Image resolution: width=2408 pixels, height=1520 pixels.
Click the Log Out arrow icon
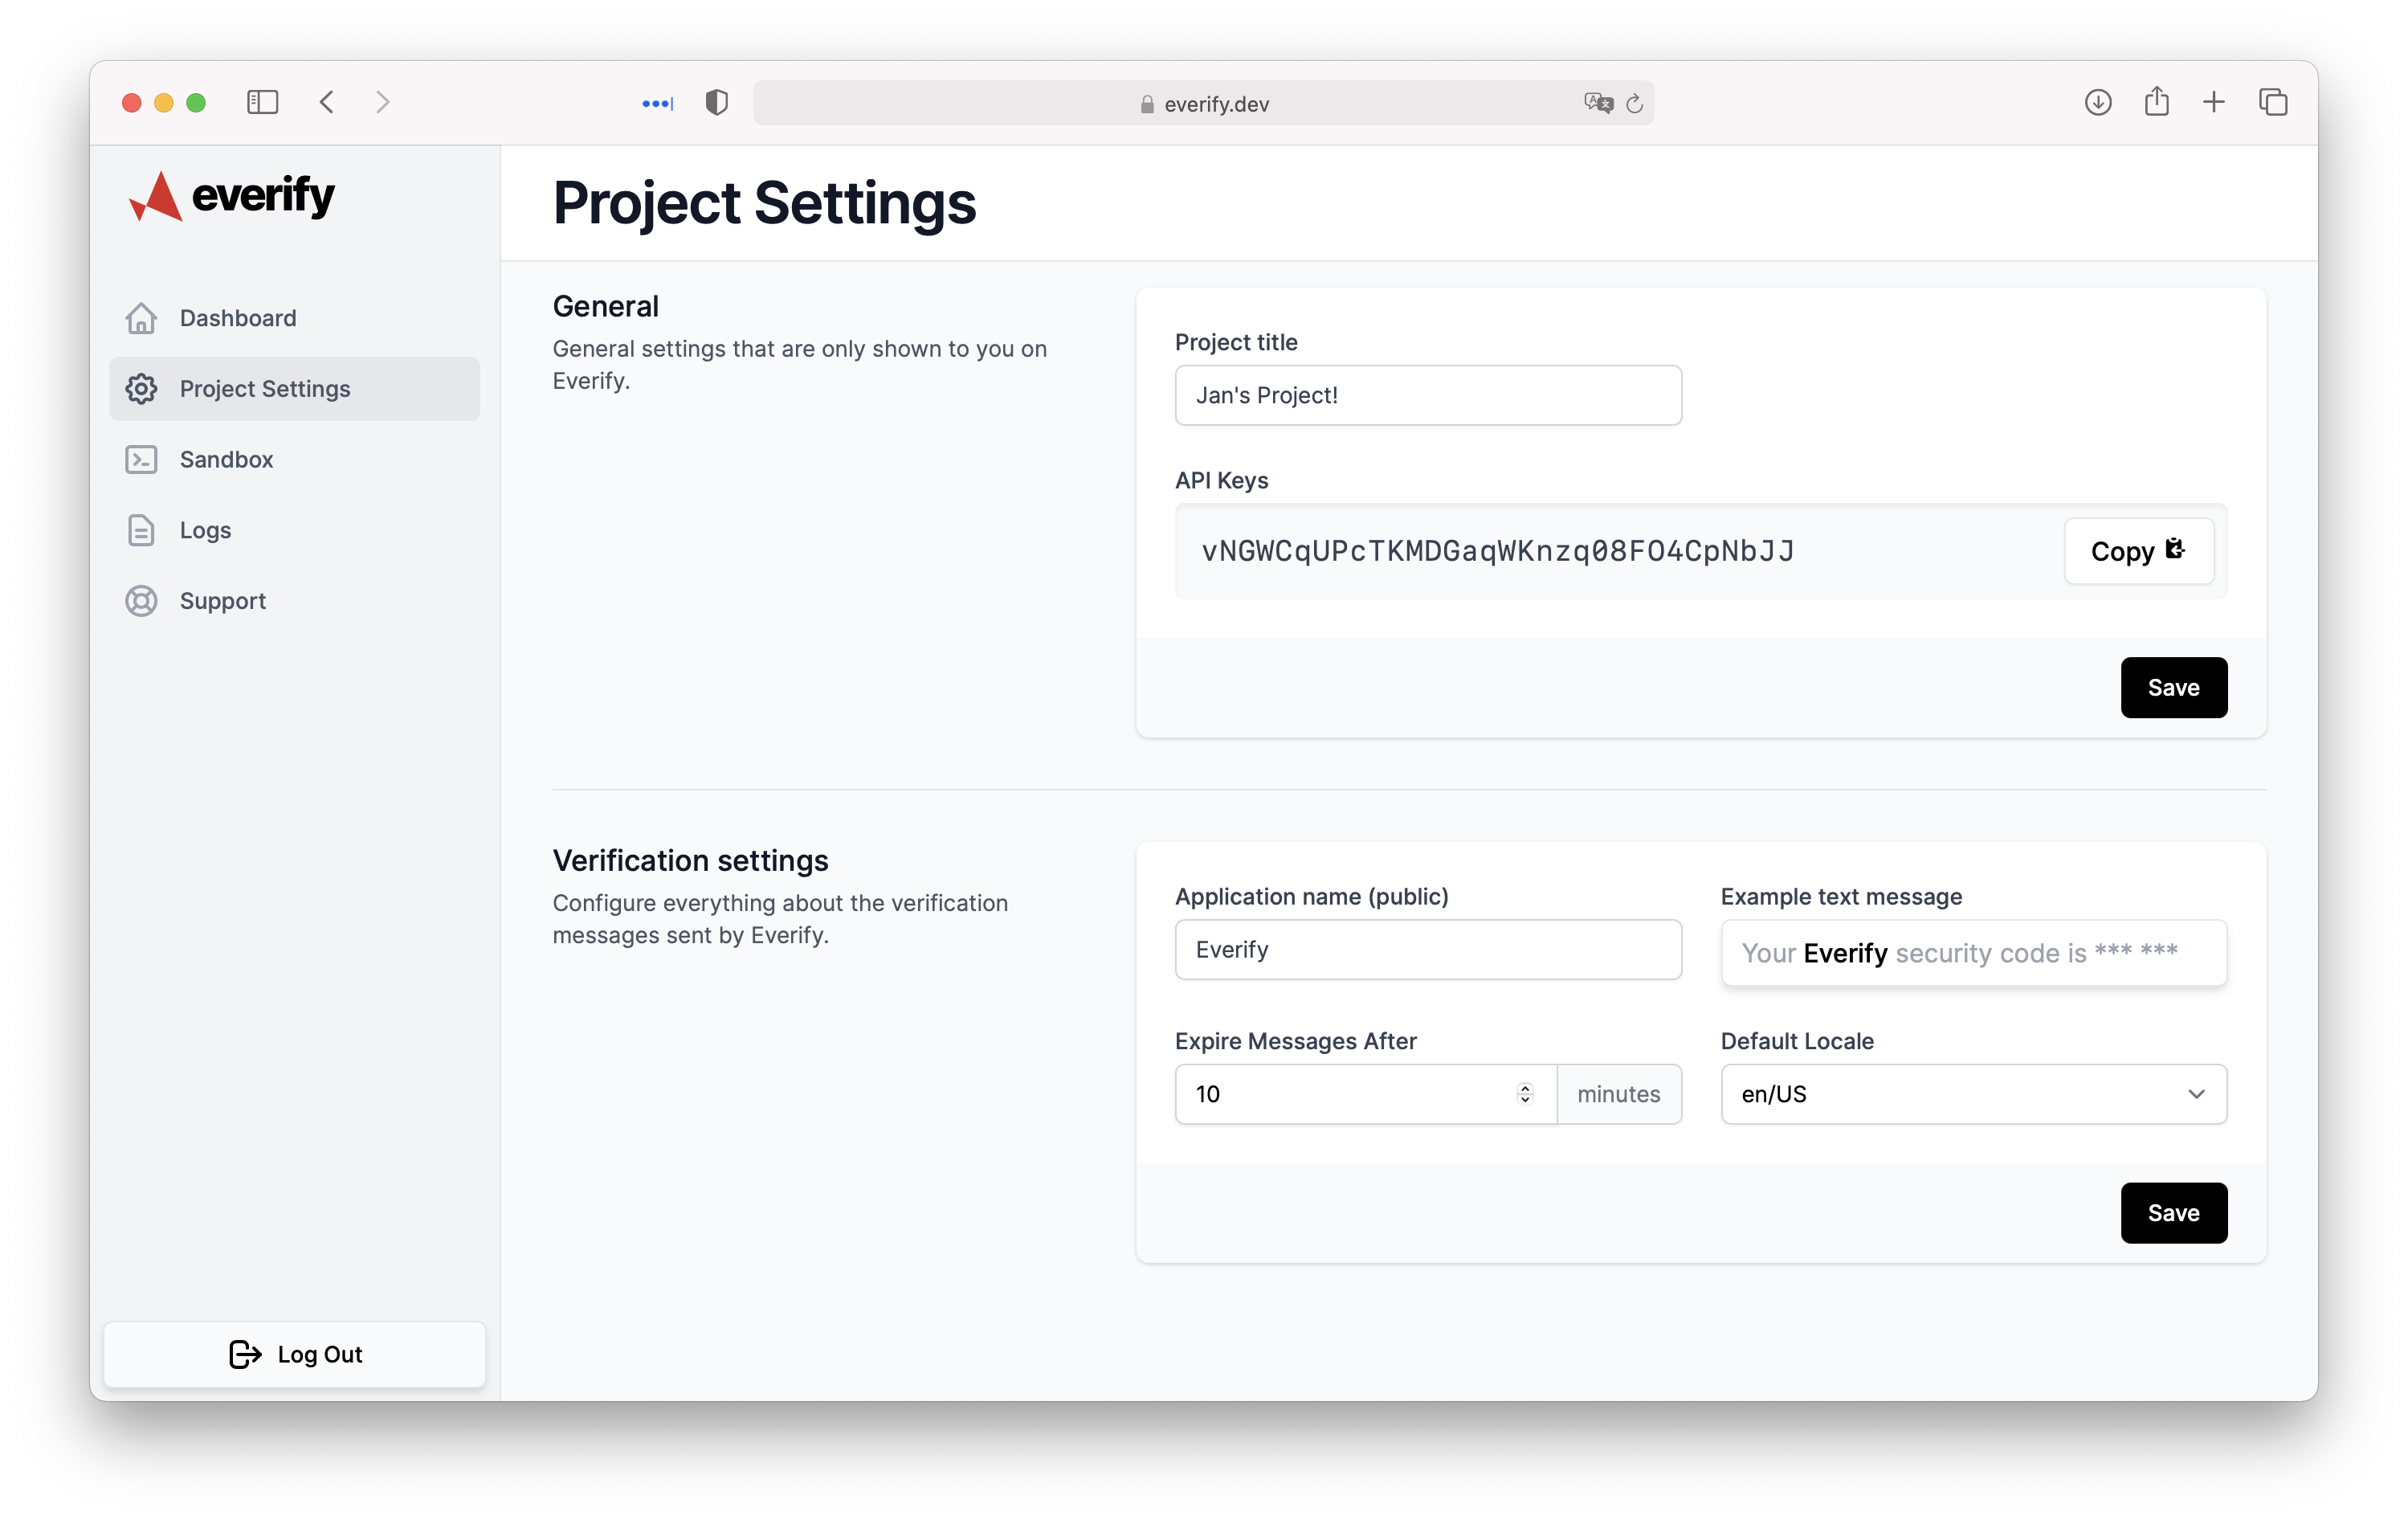point(245,1354)
